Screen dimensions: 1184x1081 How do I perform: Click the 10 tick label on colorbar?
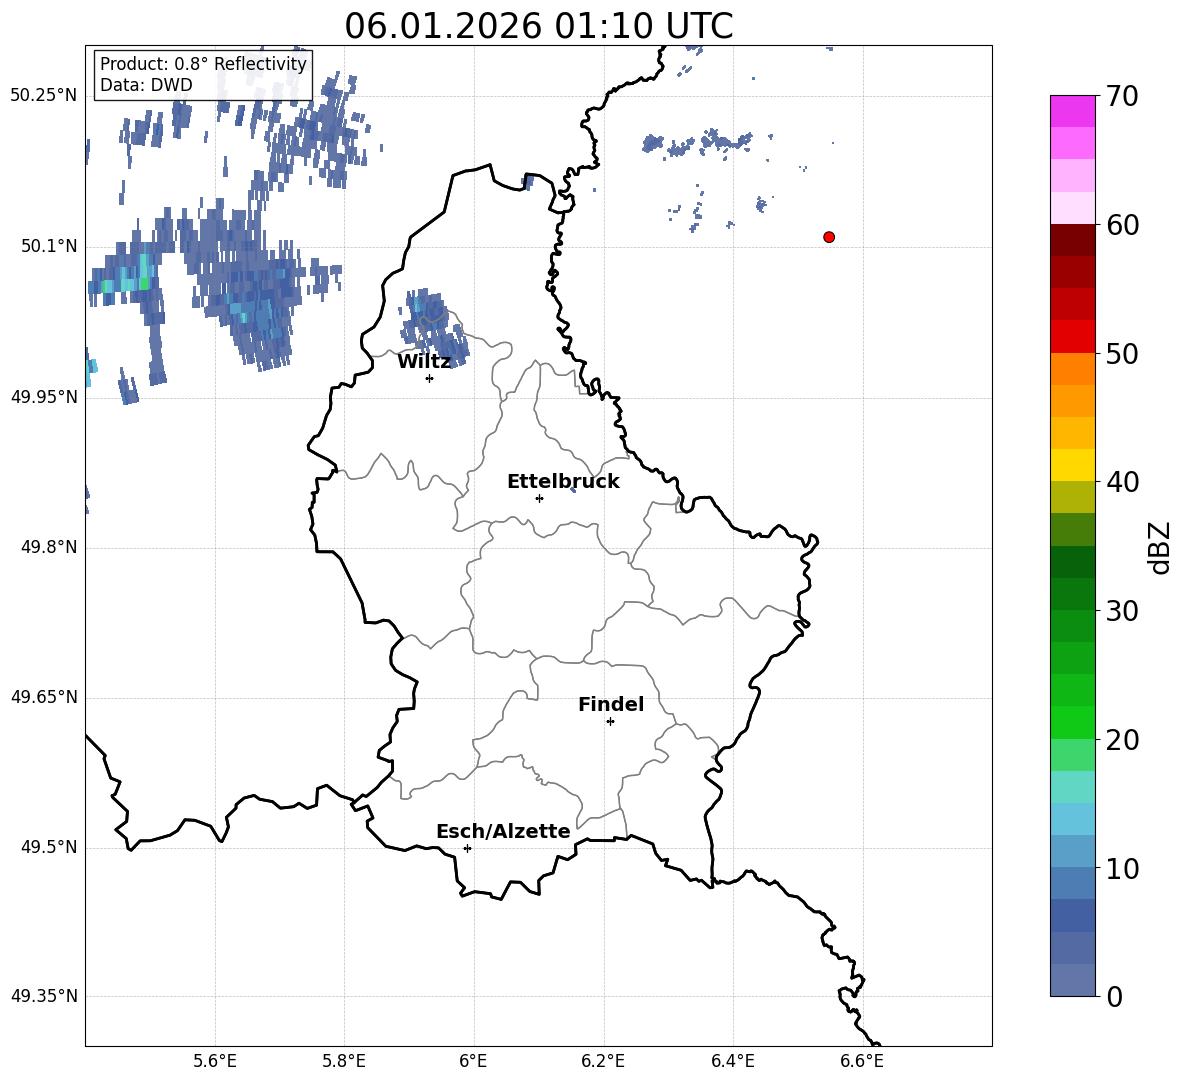[x=1122, y=868]
